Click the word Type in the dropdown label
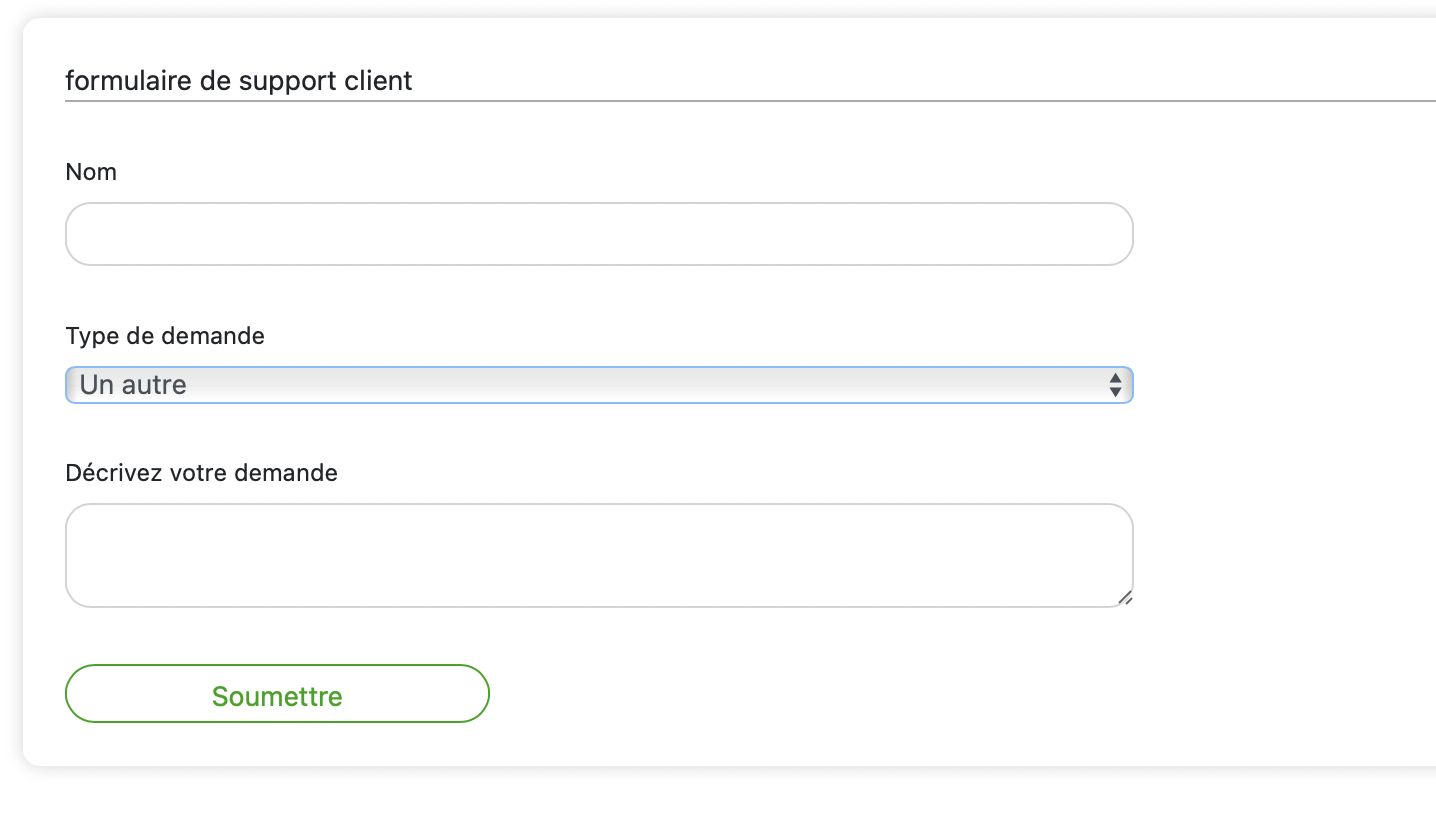This screenshot has height=824, width=1436. click(92, 336)
